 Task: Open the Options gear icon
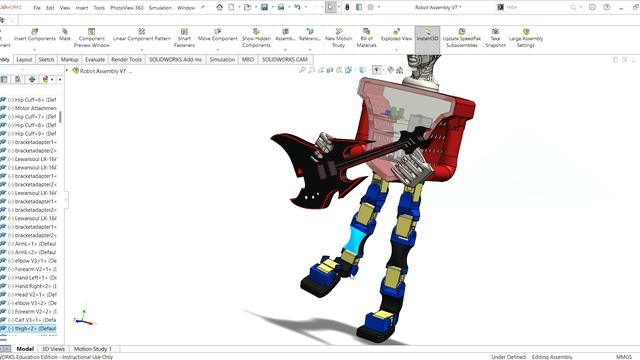point(371,7)
